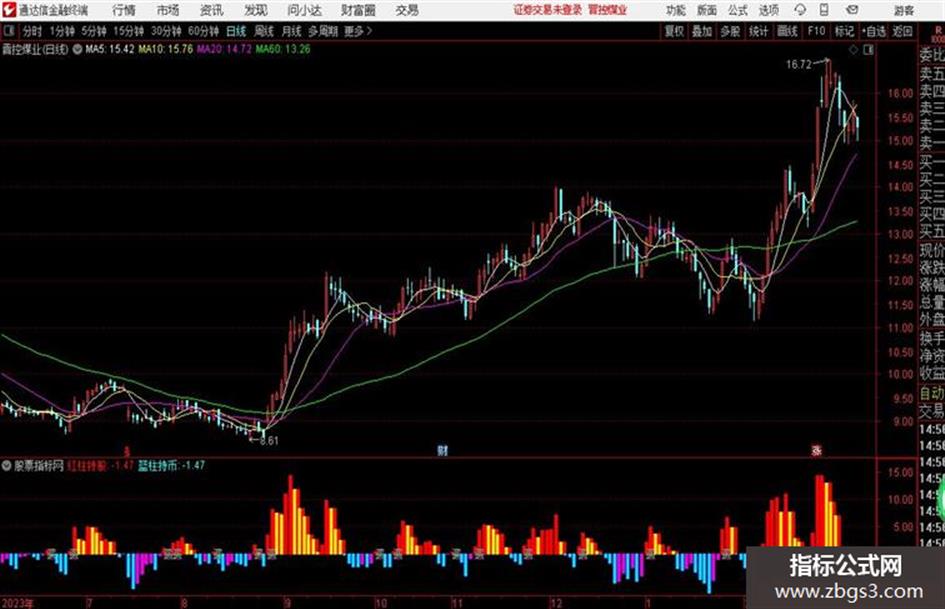Screen dimensions: 945x609
Task: Switch to the 15分钟 period tab
Action: tap(129, 31)
